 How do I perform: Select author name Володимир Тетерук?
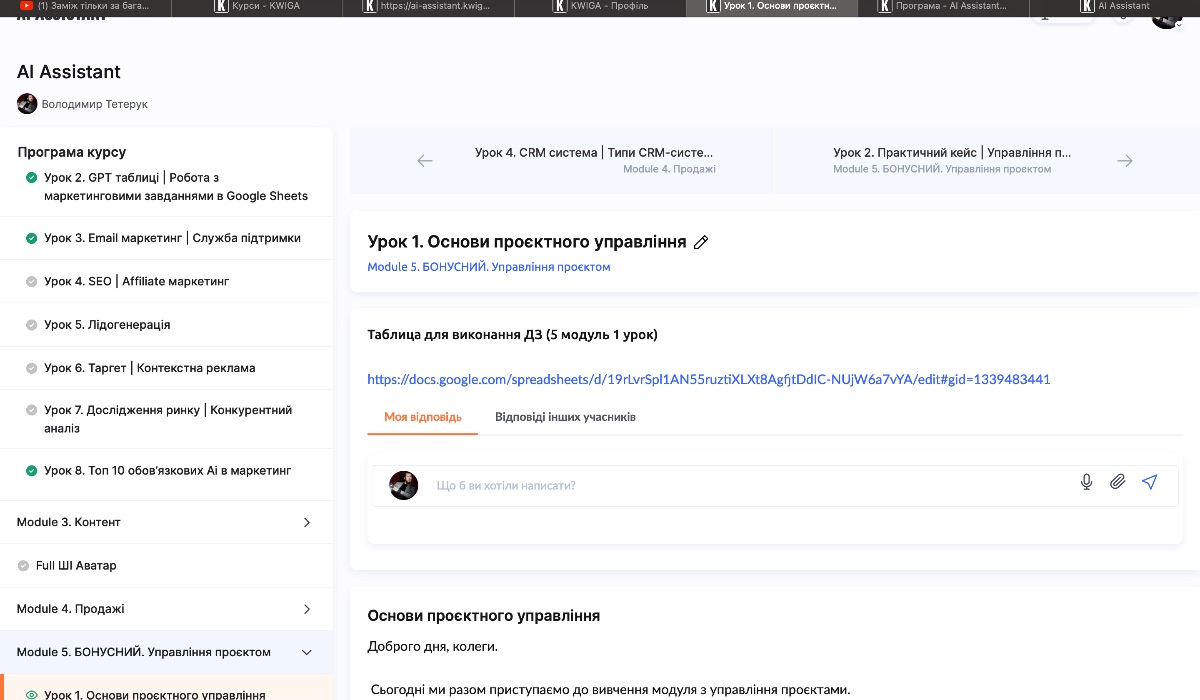pyautogui.click(x=95, y=104)
